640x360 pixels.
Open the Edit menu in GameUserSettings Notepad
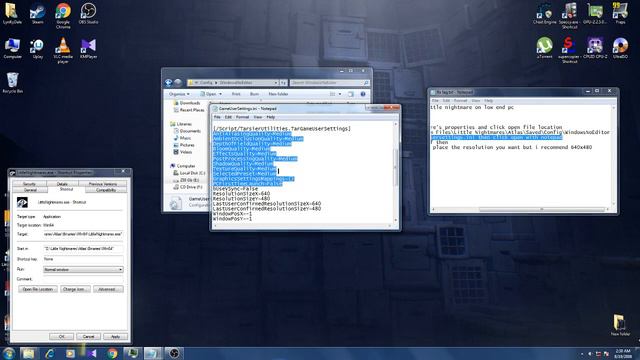tap(228, 117)
